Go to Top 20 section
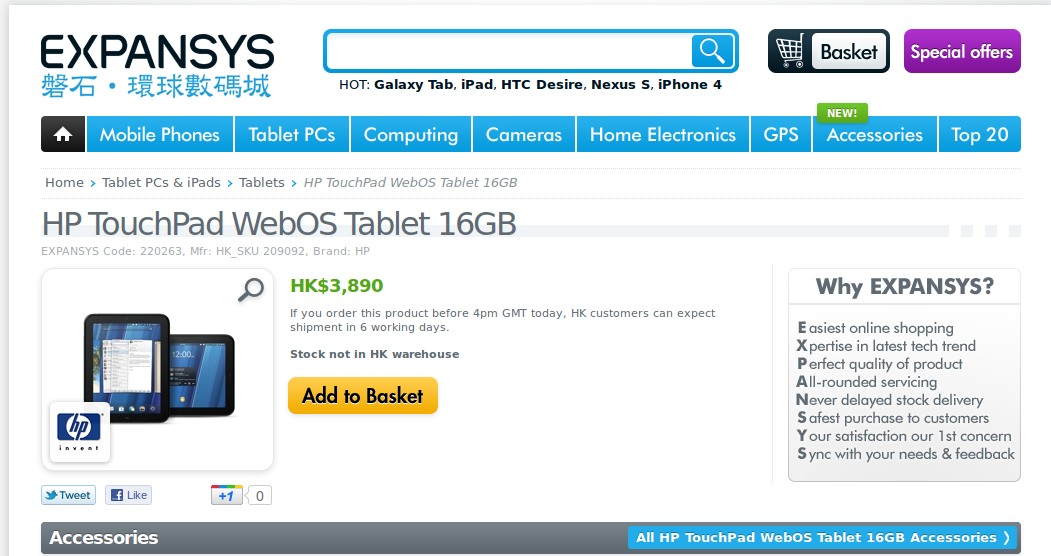The height and width of the screenshot is (556, 1051). tap(979, 134)
